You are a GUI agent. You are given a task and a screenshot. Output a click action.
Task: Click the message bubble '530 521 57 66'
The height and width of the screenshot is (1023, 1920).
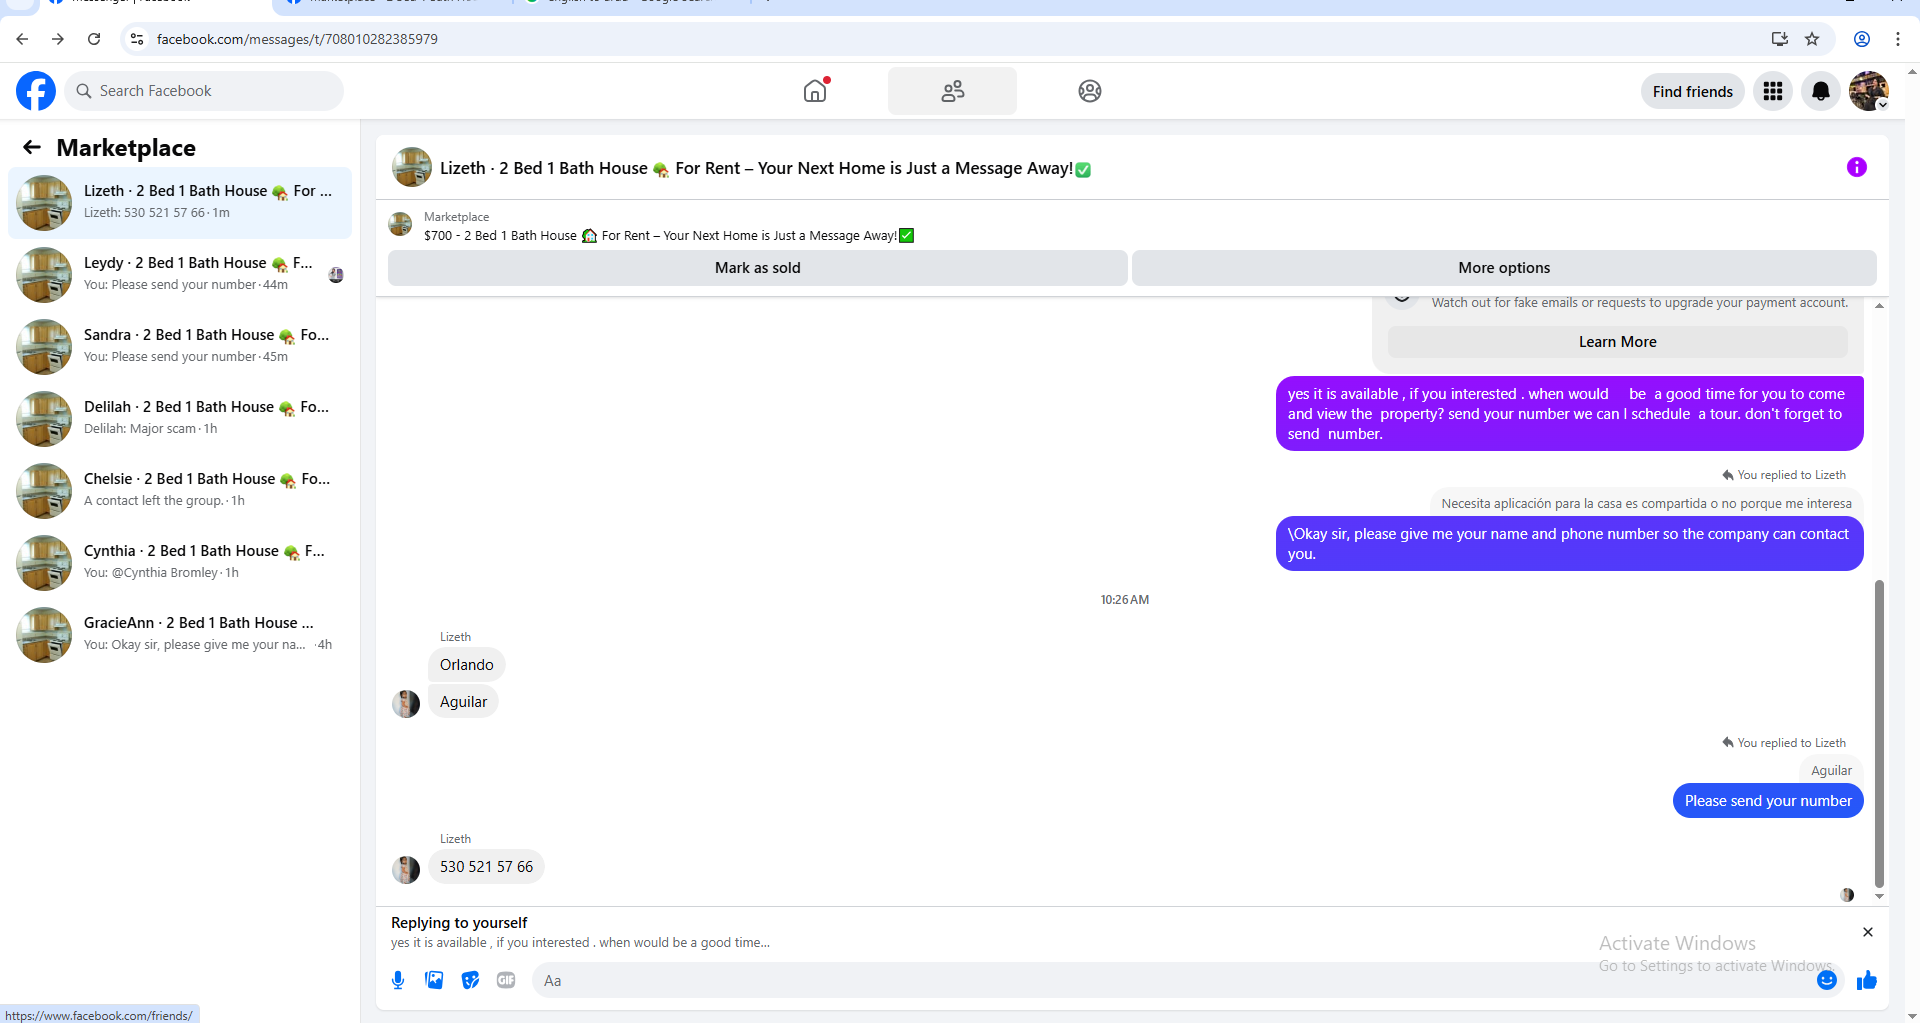pyautogui.click(x=486, y=867)
